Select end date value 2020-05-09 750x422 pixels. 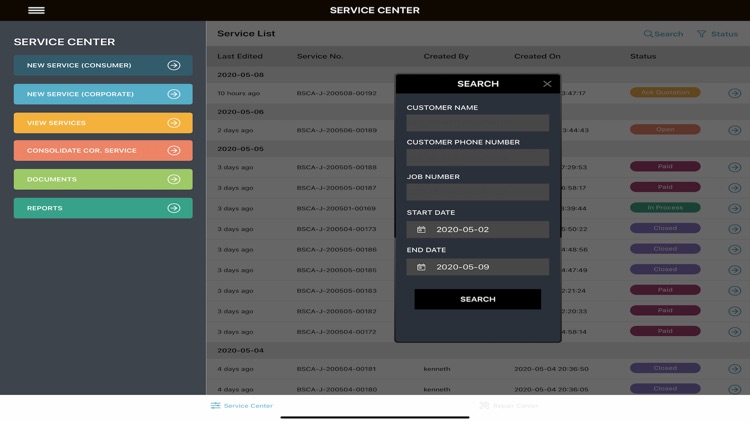tap(463, 267)
